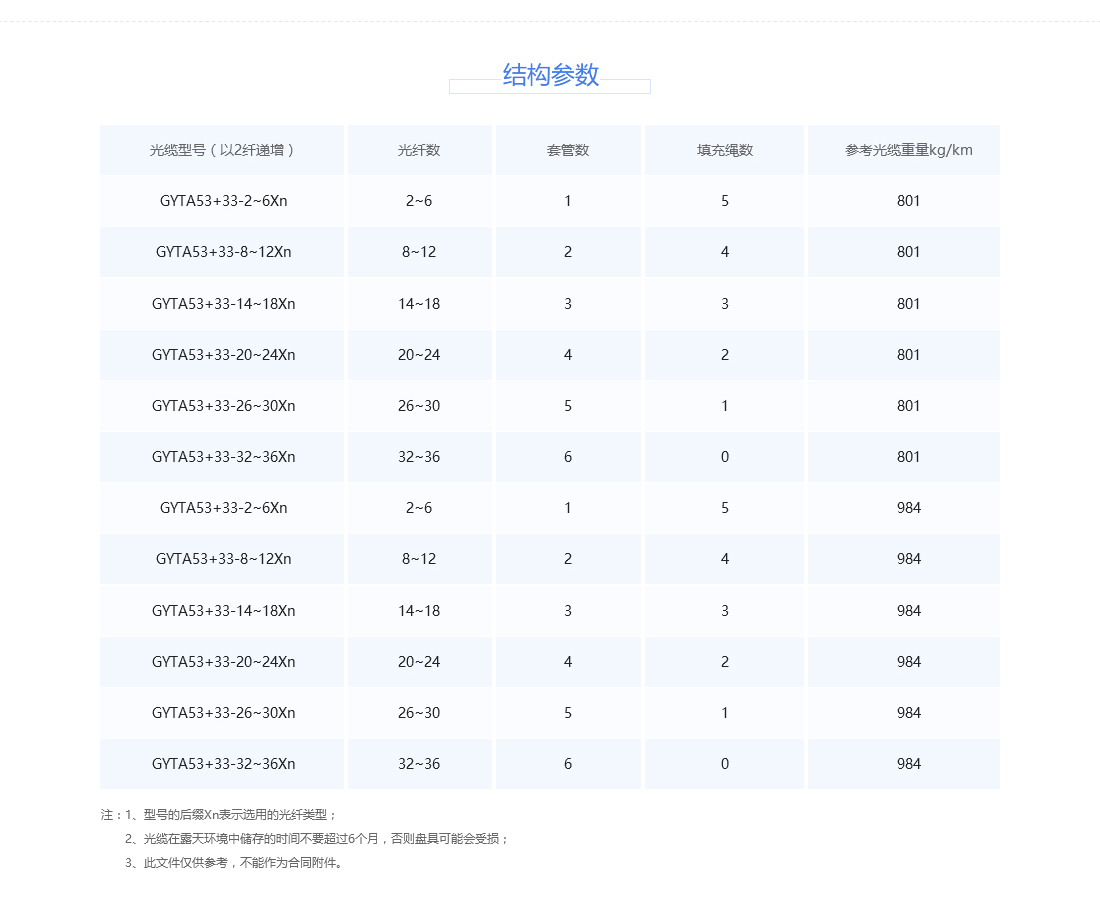The width and height of the screenshot is (1100, 920).
Task: Select fiber count 20~24 in the 801 row
Action: coord(419,355)
